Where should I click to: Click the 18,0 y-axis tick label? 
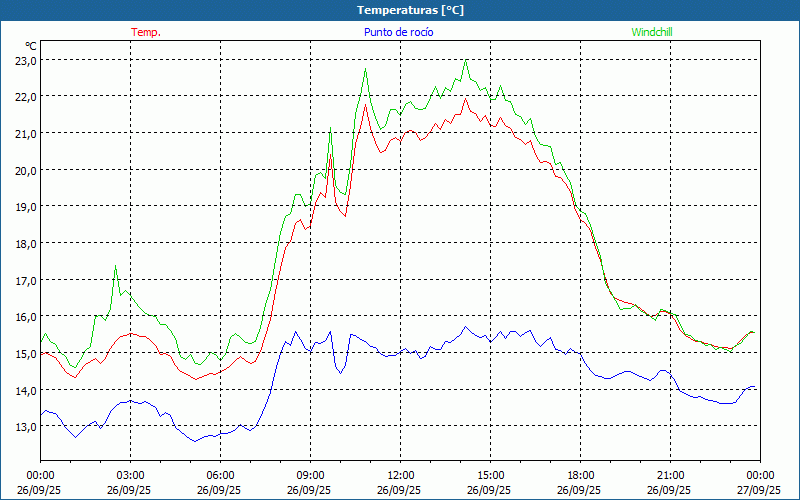[x=25, y=243]
